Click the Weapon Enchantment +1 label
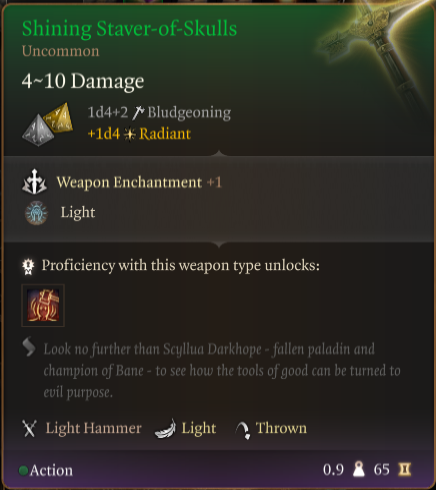Viewport: 436px width, 490px height. (x=139, y=182)
